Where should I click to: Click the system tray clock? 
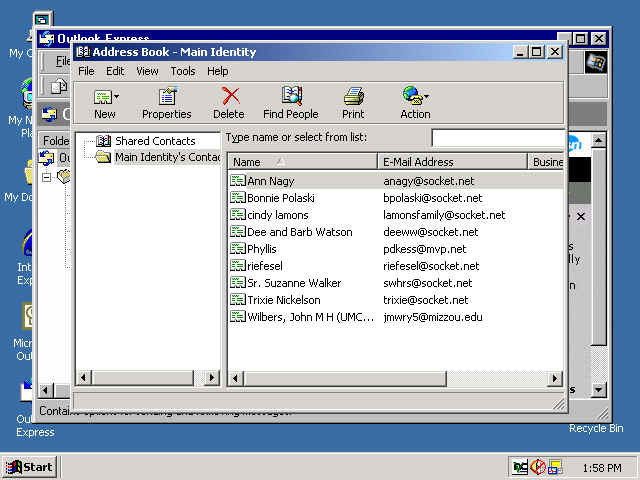point(602,468)
